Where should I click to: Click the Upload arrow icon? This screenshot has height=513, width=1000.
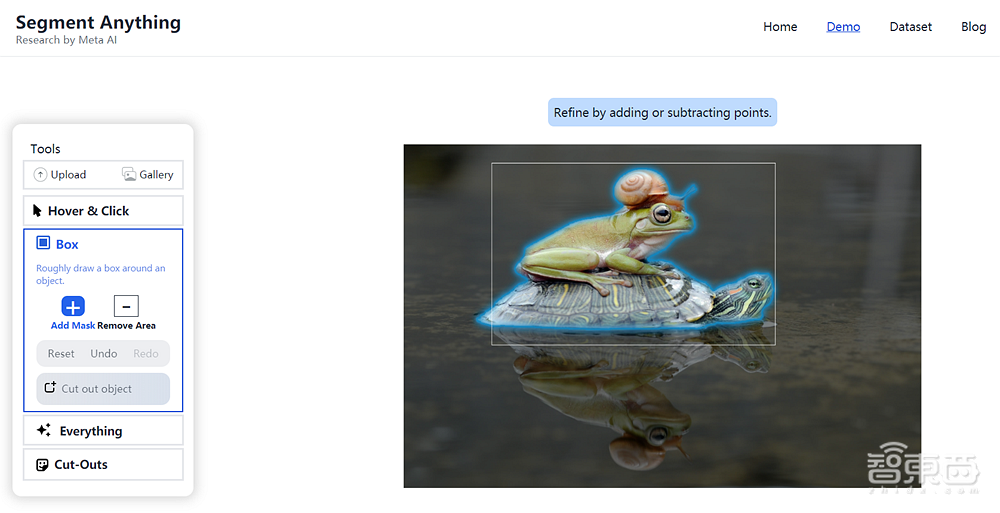(x=40, y=175)
